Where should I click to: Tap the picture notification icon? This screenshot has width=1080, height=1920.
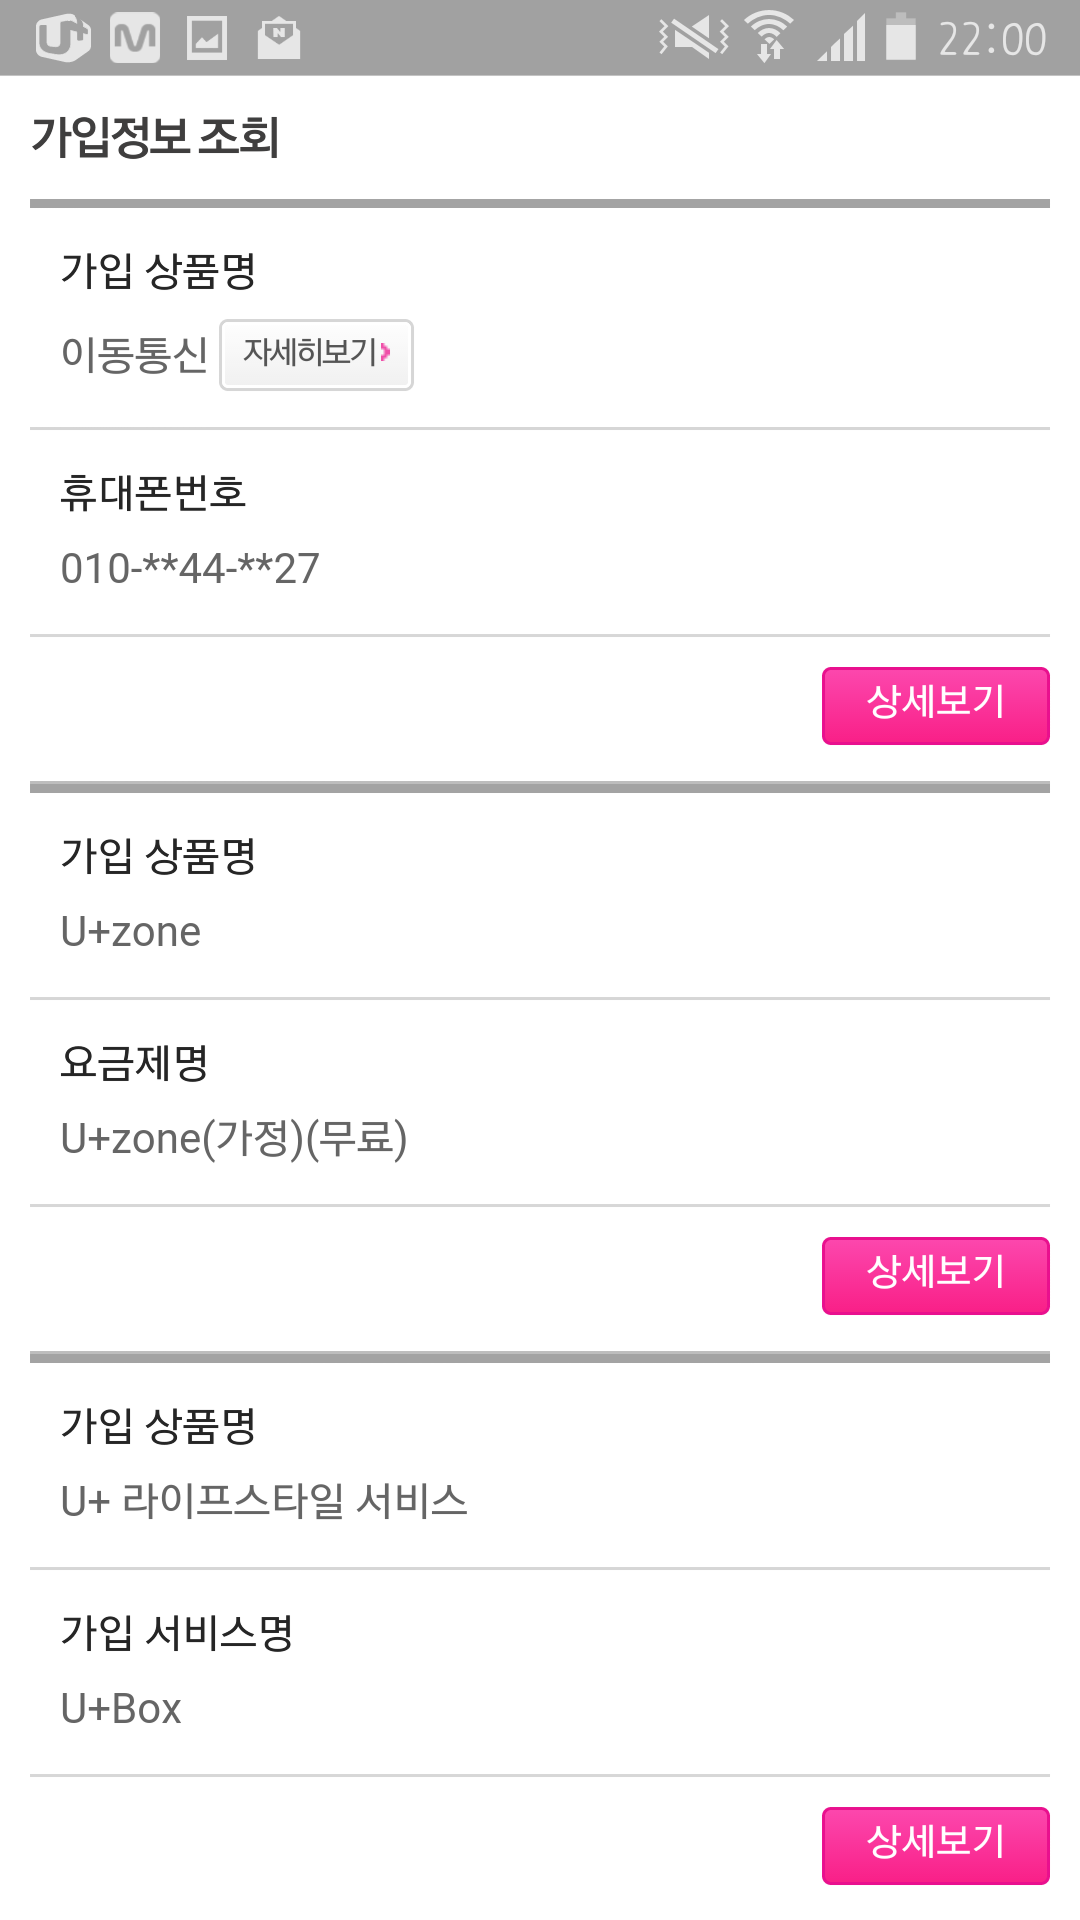207,39
